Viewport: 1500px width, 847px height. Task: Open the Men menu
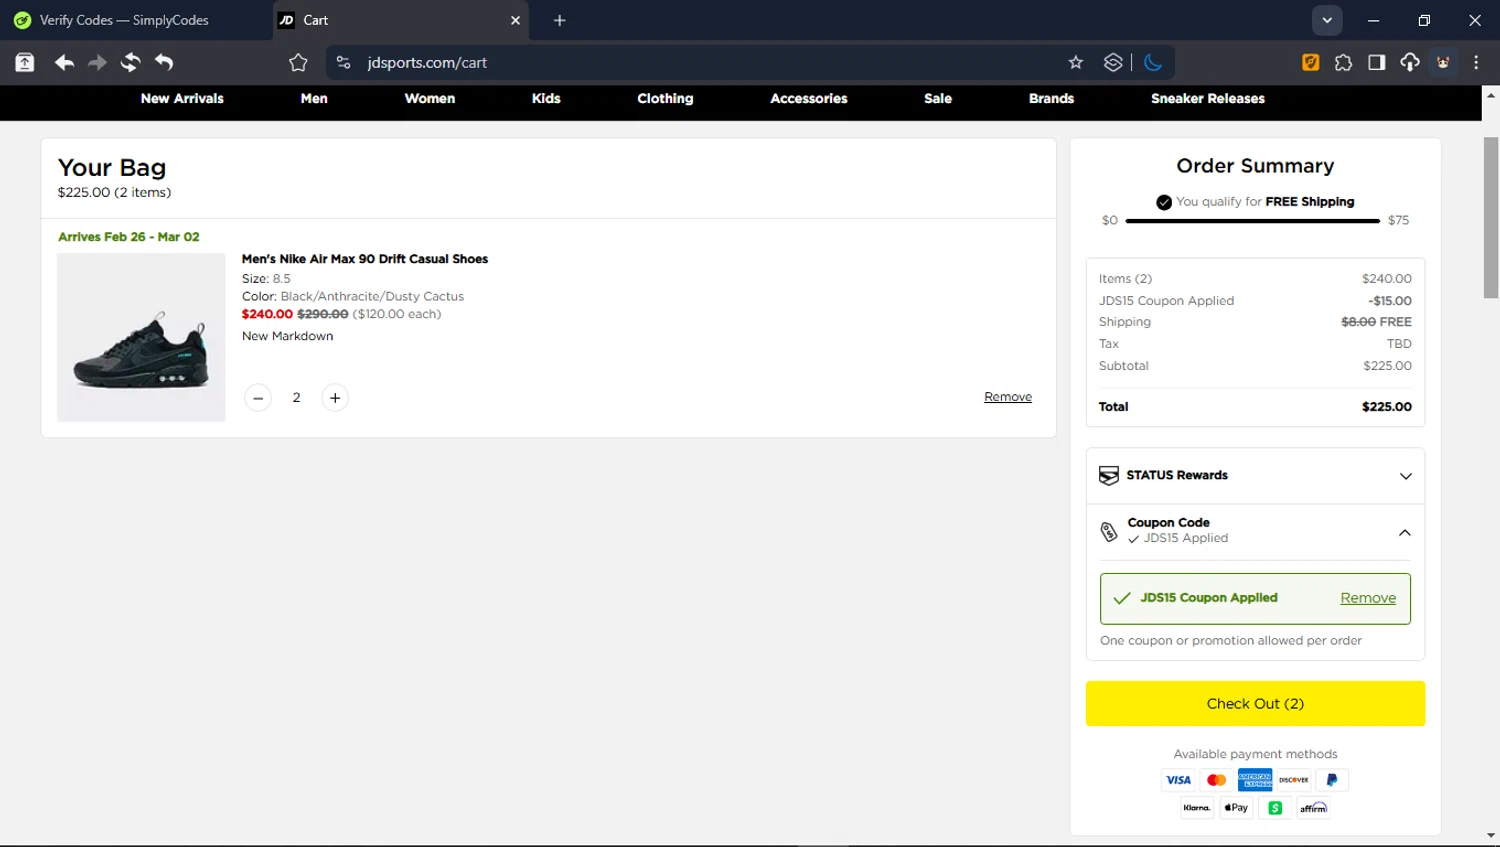pyautogui.click(x=314, y=98)
